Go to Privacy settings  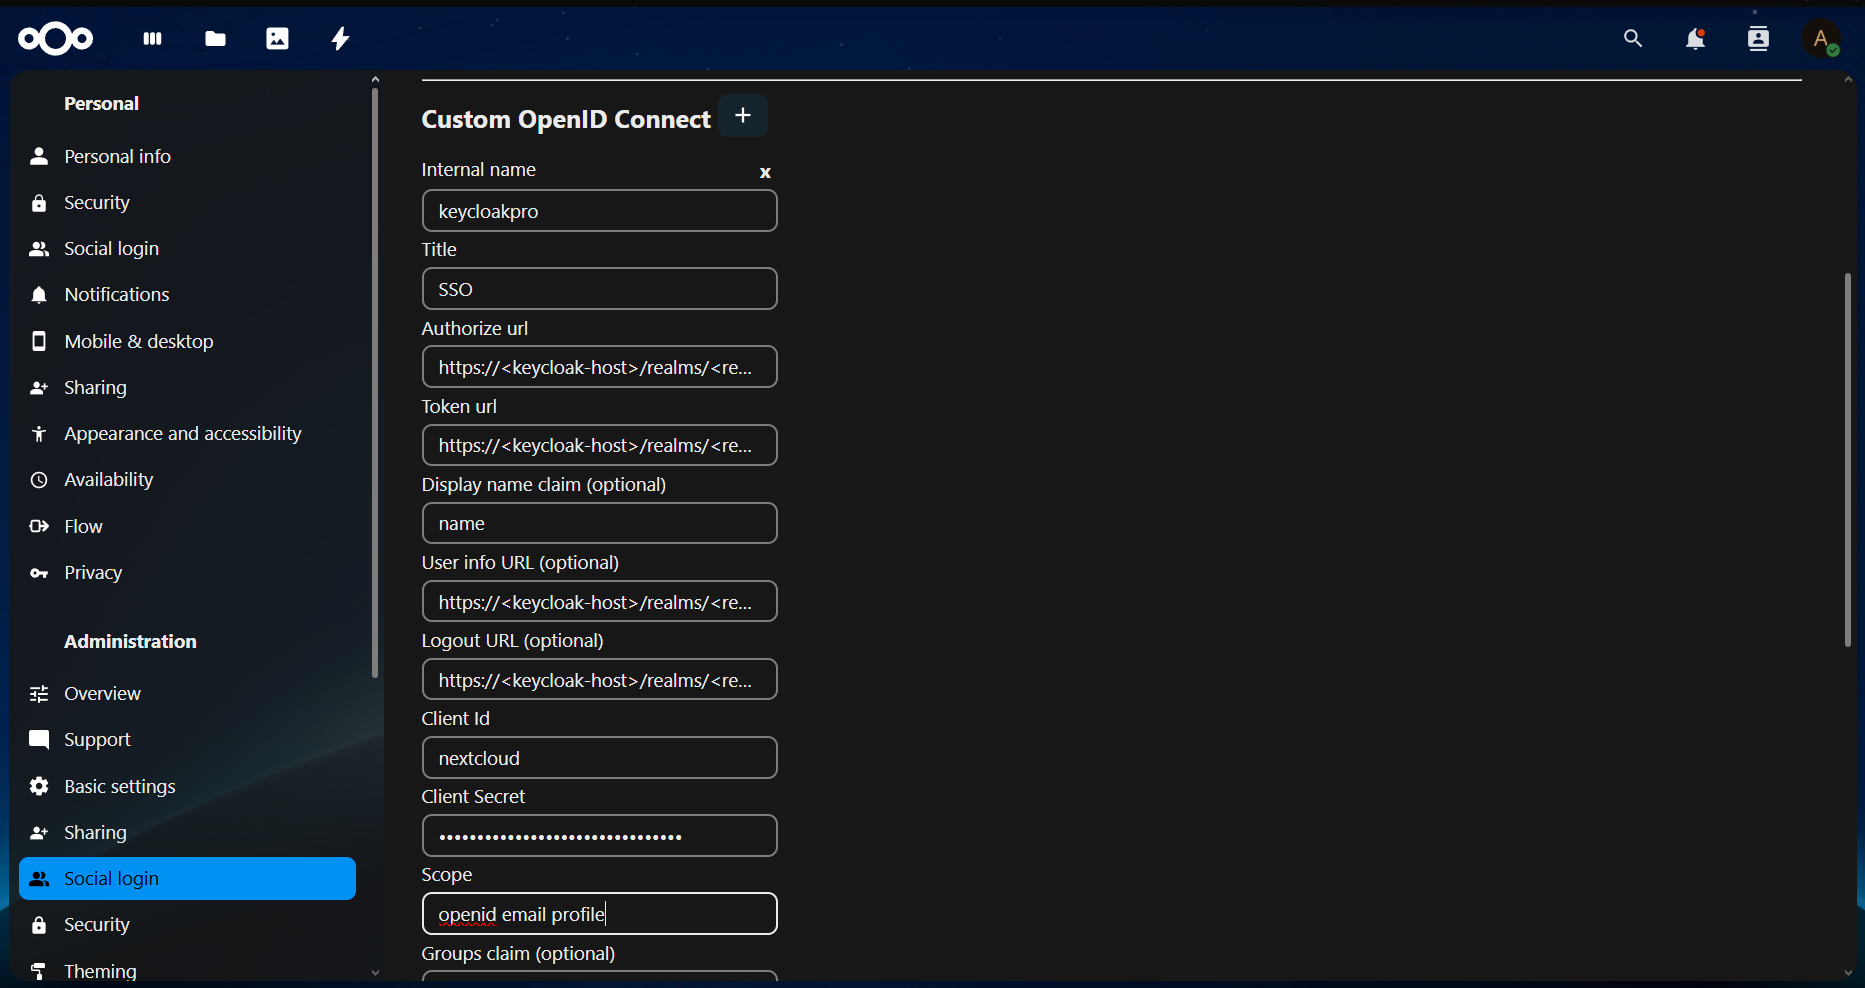(188, 574)
